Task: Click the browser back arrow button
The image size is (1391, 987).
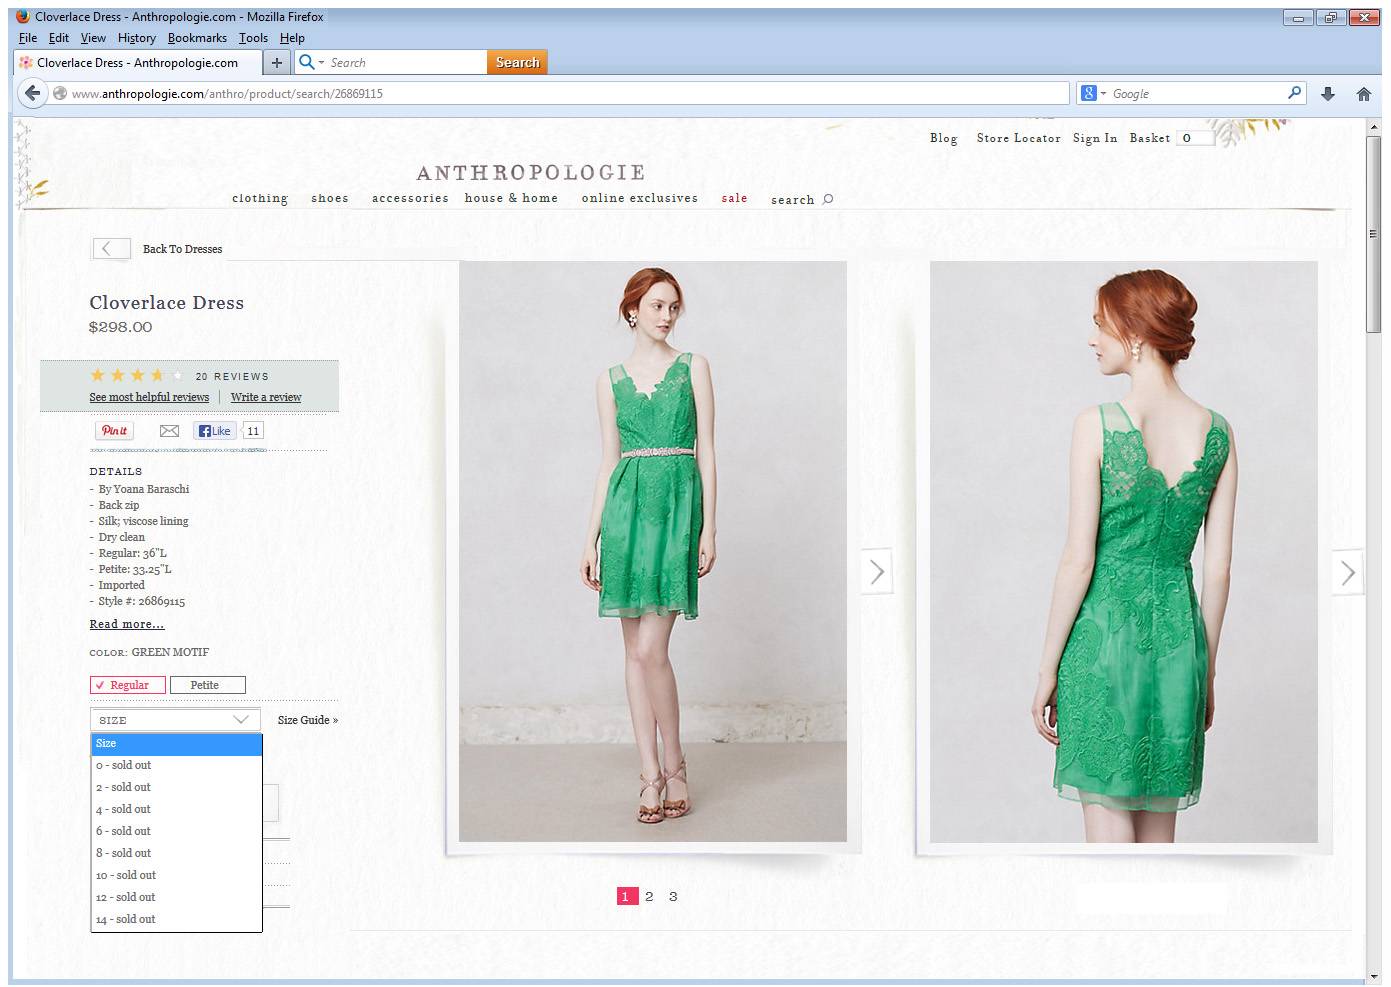Action: (x=33, y=93)
